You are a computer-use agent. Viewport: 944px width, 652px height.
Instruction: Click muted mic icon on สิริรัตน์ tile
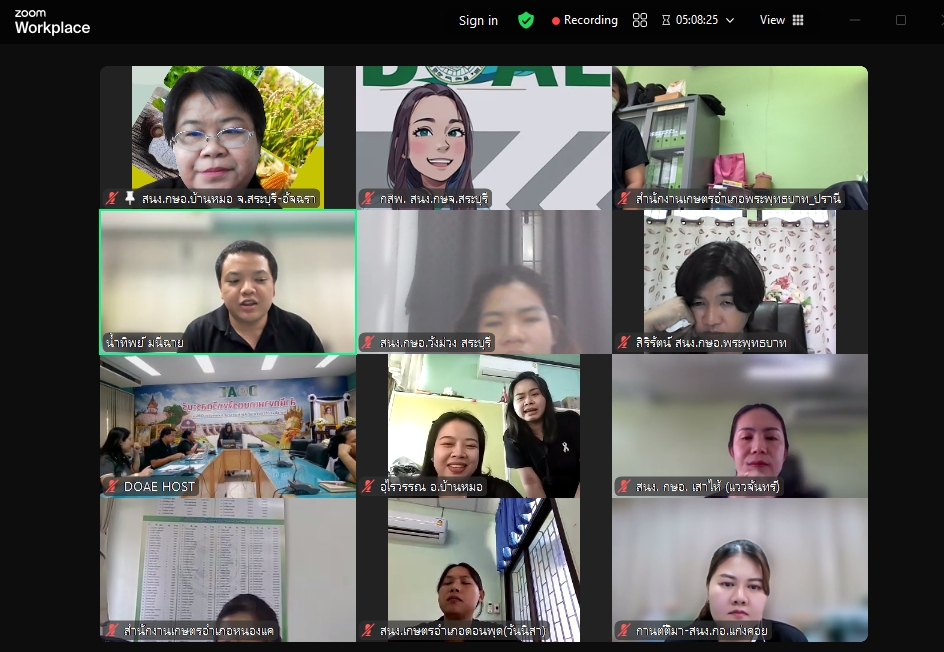(x=624, y=343)
